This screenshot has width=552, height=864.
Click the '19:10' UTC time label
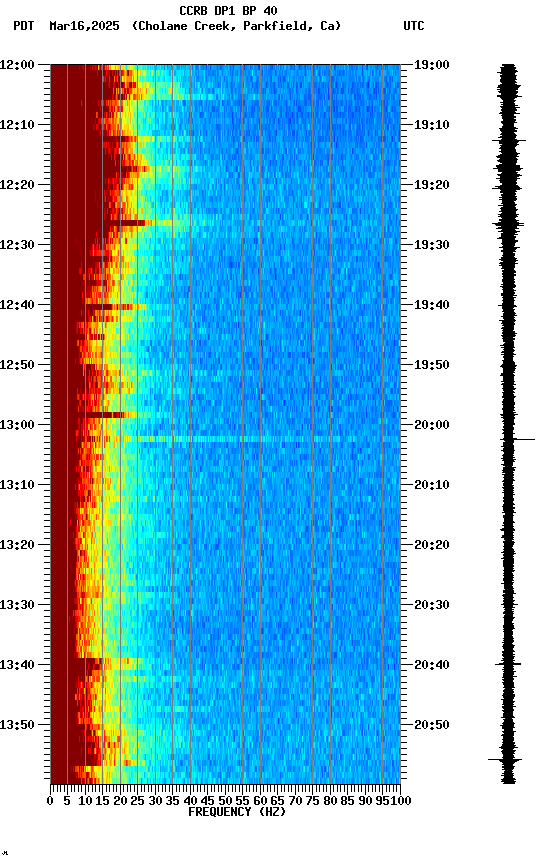432,125
